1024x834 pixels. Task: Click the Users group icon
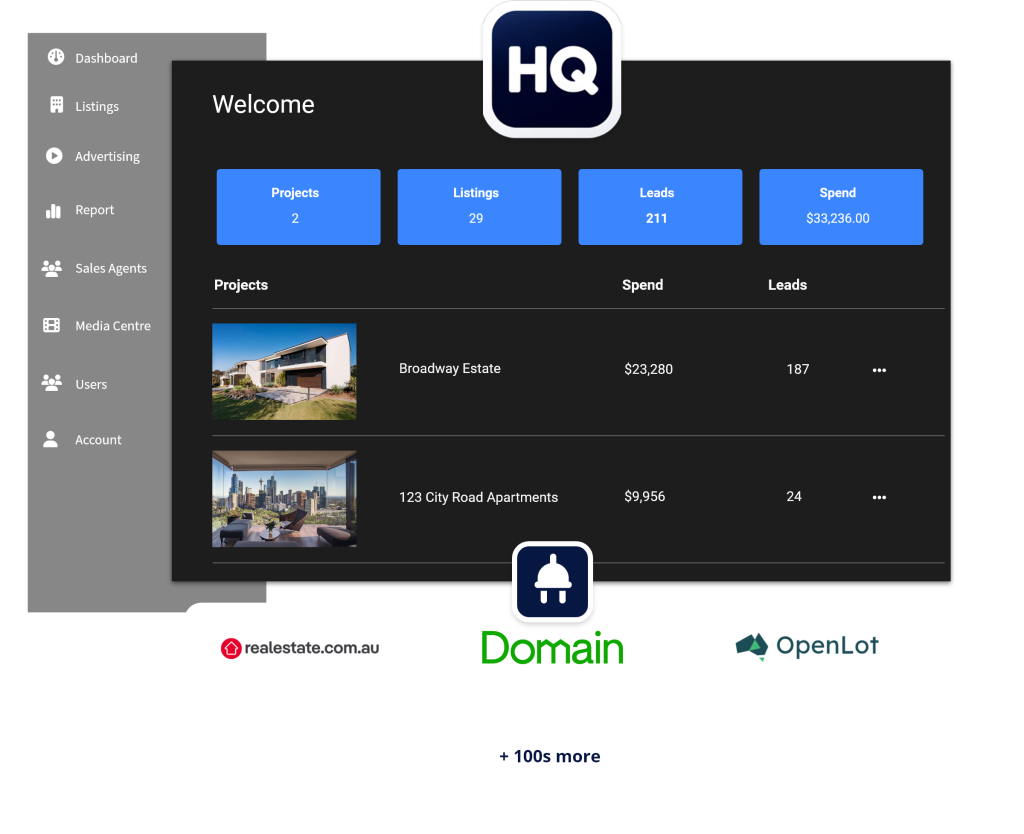click(52, 383)
